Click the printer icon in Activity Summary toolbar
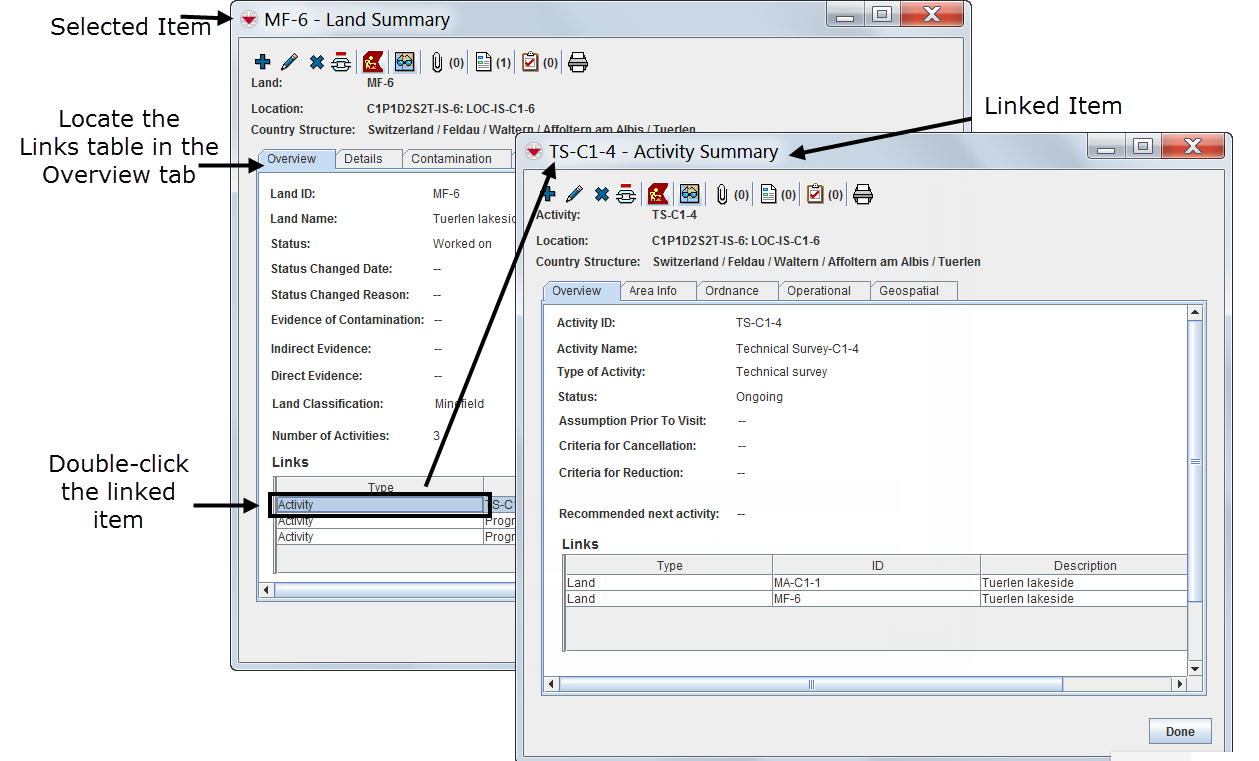 863,194
